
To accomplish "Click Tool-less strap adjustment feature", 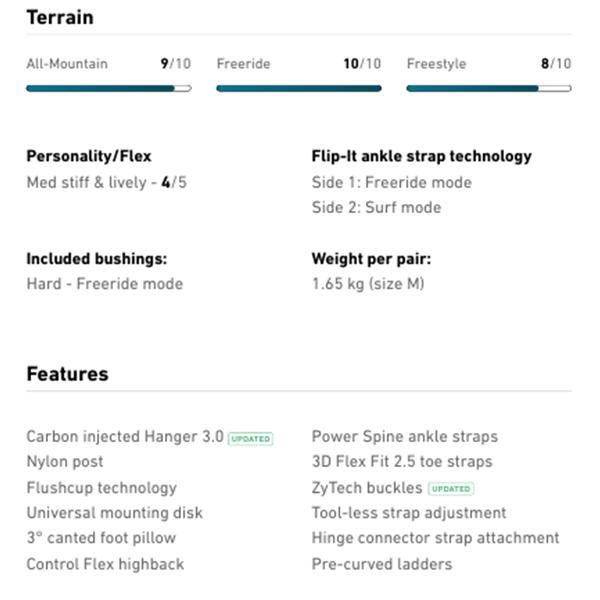I will tap(409, 513).
